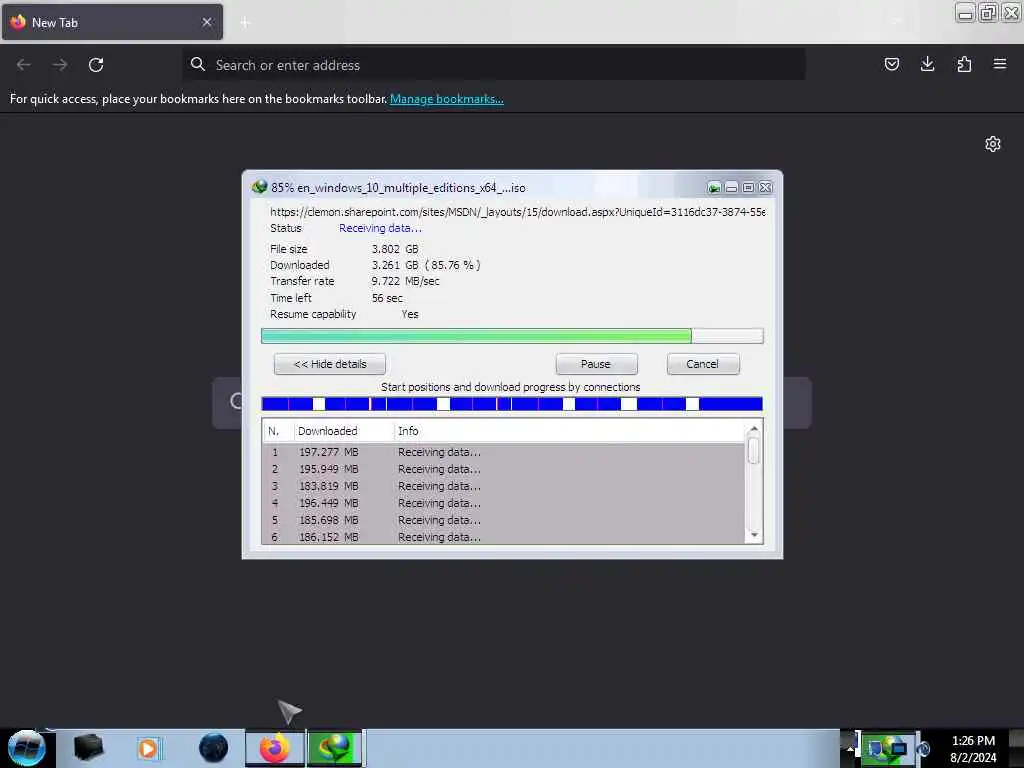Click the IDM icon in dialog title bar
Image resolution: width=1024 pixels, height=768 pixels.
(259, 187)
